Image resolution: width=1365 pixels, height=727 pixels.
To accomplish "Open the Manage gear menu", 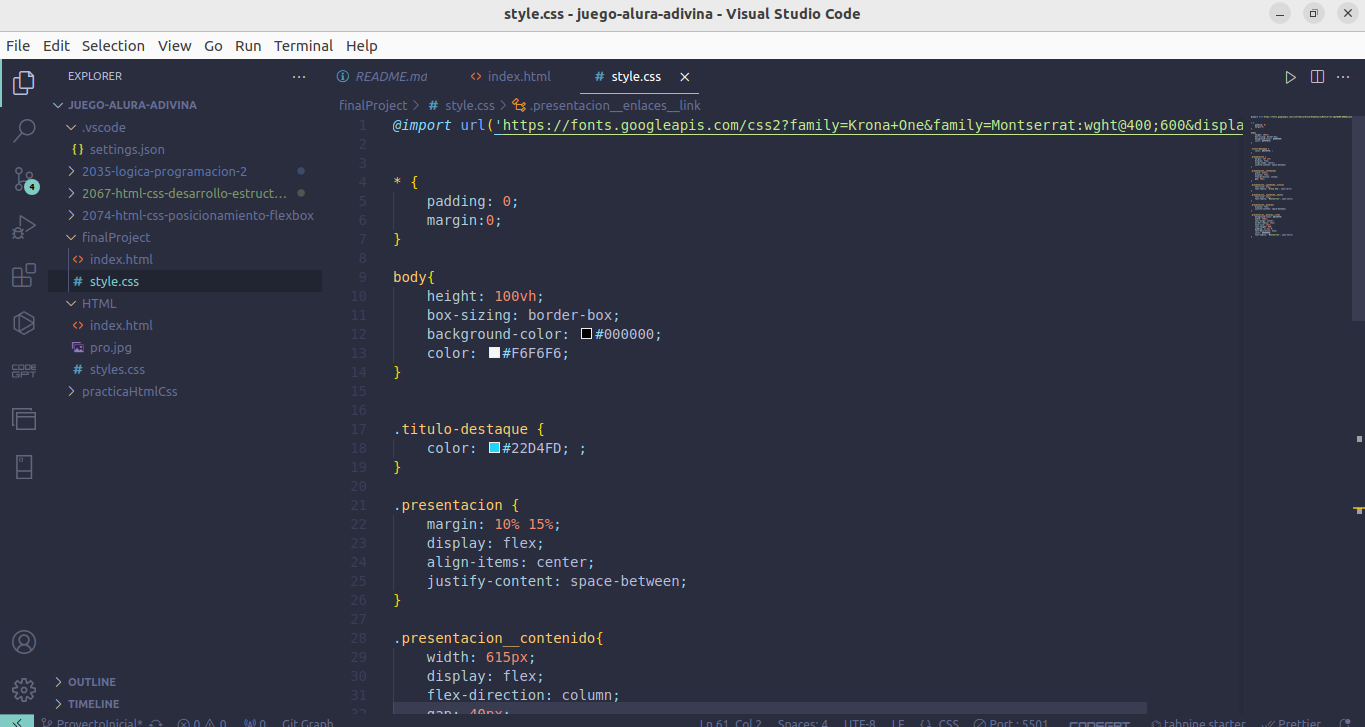I will pyautogui.click(x=24, y=690).
